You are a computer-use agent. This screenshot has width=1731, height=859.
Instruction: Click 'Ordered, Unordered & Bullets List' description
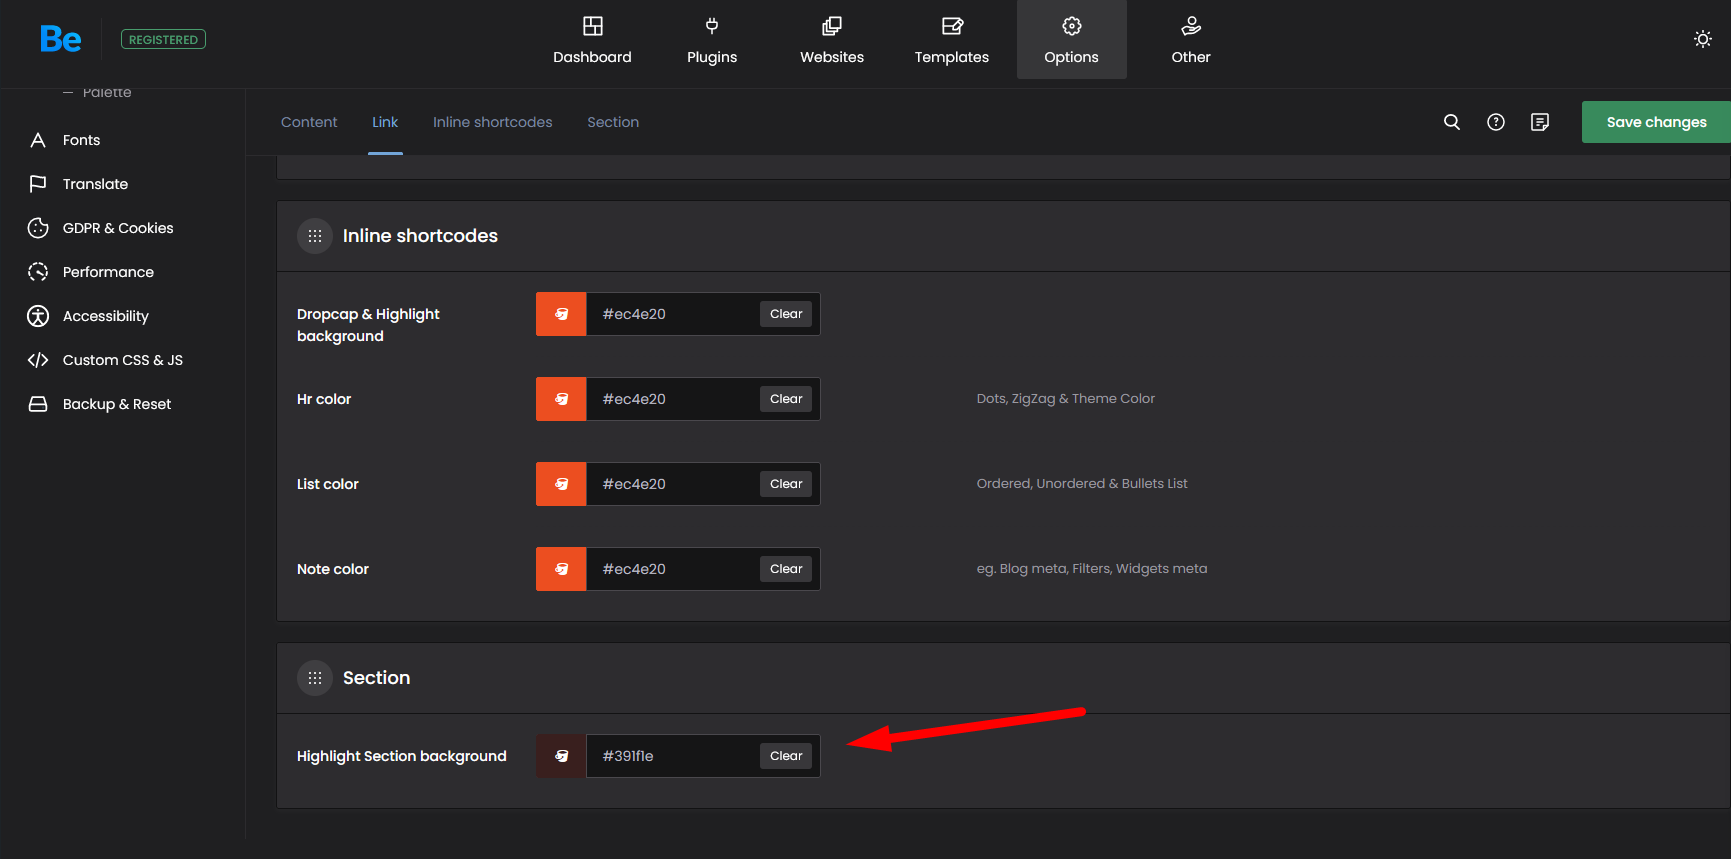pos(1082,483)
